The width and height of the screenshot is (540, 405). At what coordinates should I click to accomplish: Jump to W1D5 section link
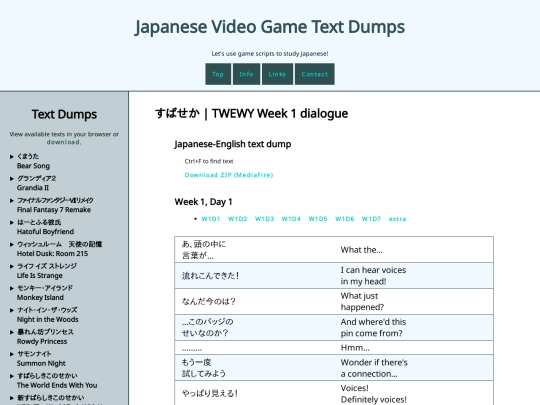click(318, 219)
